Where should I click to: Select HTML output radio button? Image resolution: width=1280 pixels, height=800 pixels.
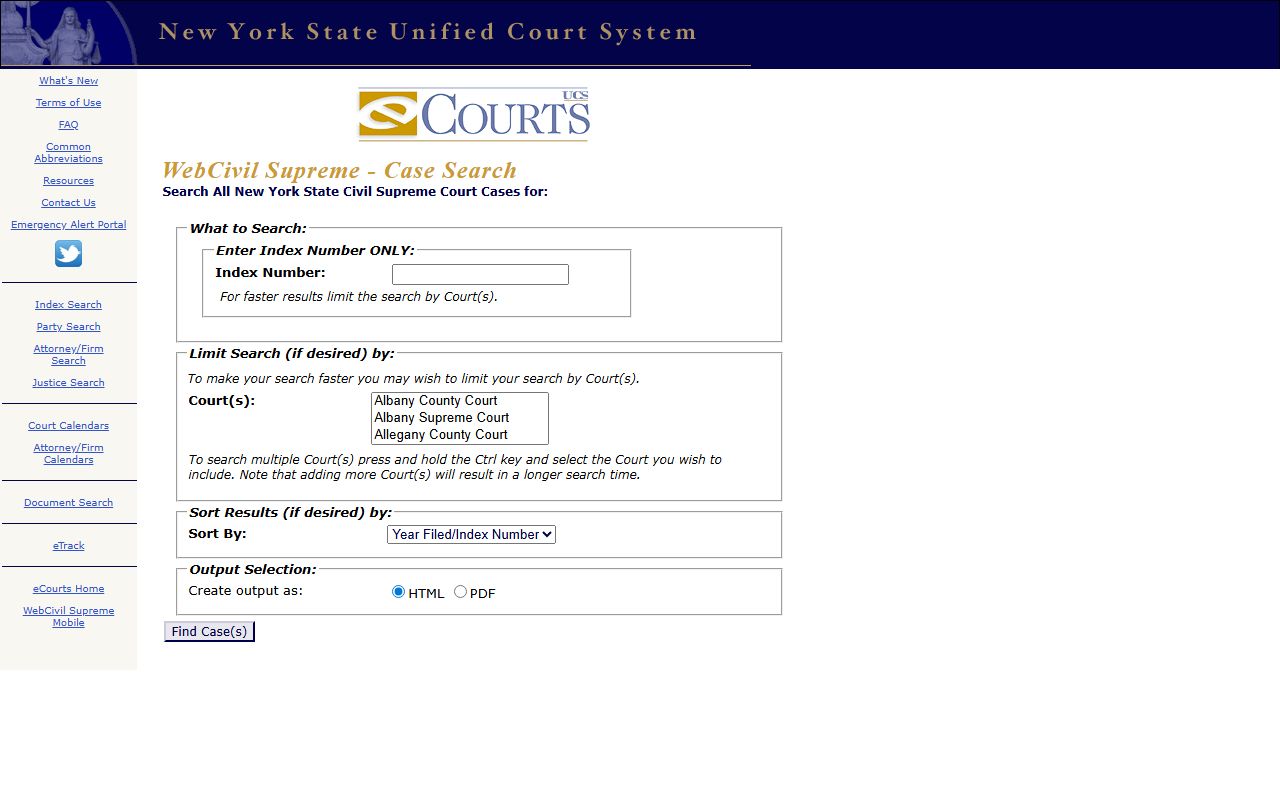[398, 592]
